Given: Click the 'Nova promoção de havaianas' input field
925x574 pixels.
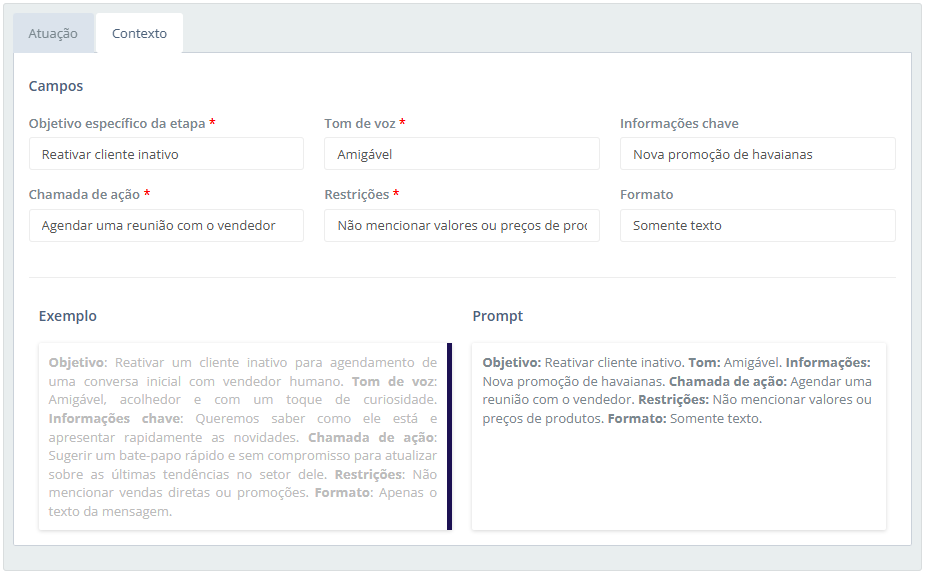Looking at the screenshot, I should [x=757, y=154].
